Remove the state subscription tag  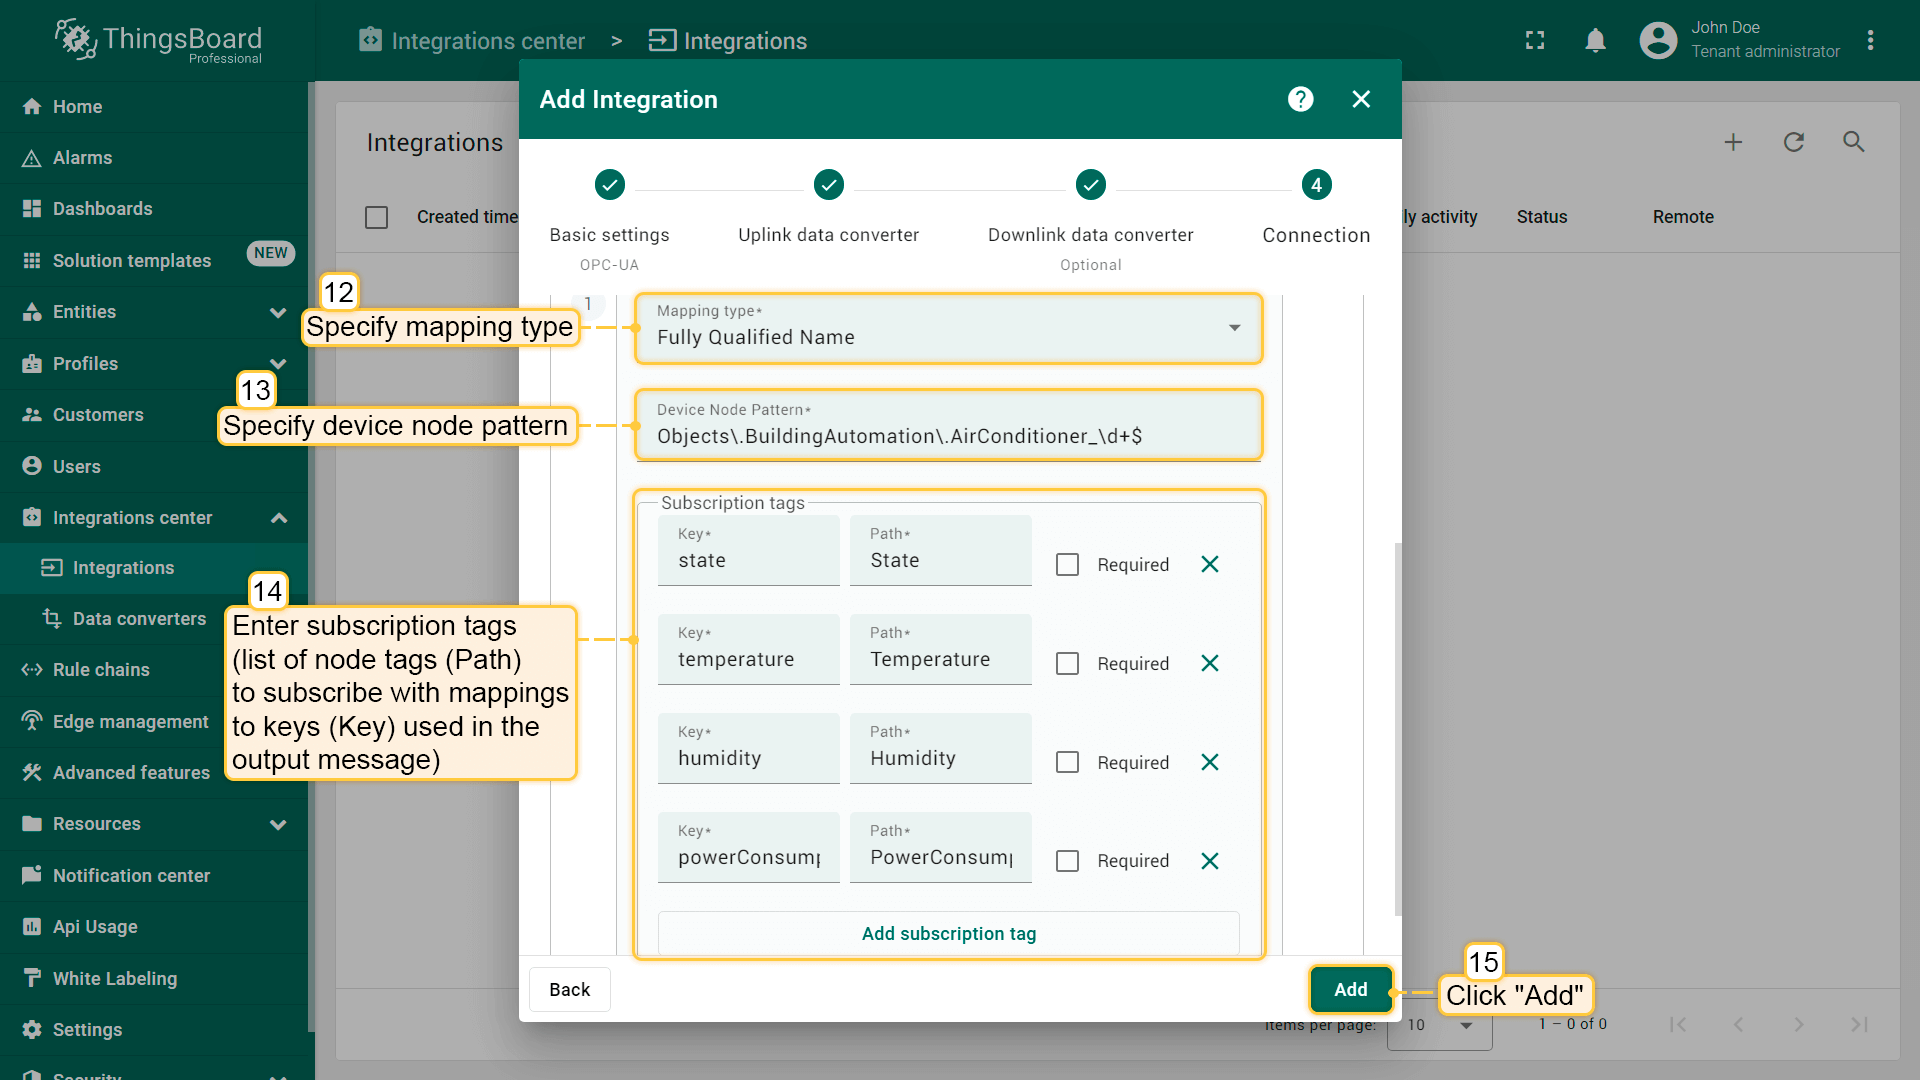coord(1209,564)
